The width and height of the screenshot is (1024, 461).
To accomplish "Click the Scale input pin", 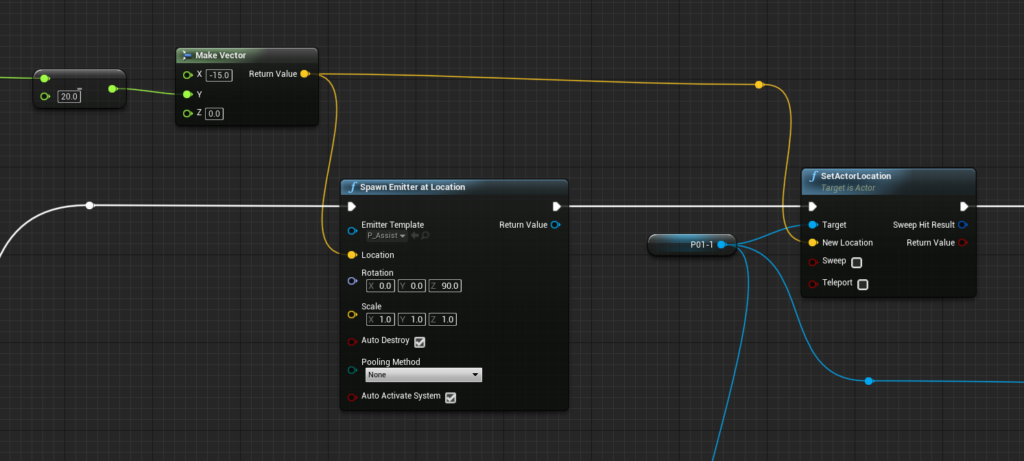I will [x=352, y=314].
